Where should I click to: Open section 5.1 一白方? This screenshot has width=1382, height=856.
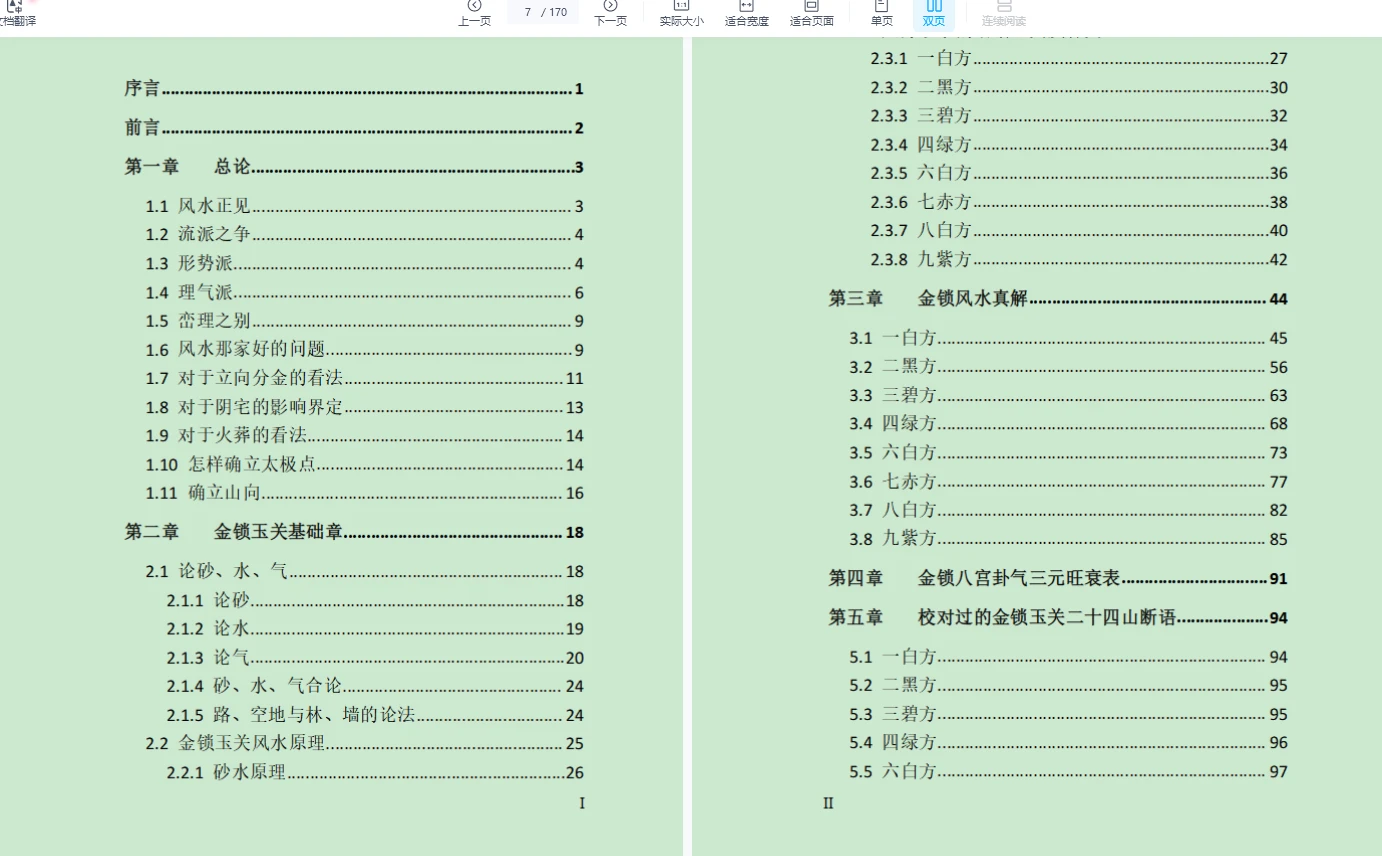coord(1069,657)
